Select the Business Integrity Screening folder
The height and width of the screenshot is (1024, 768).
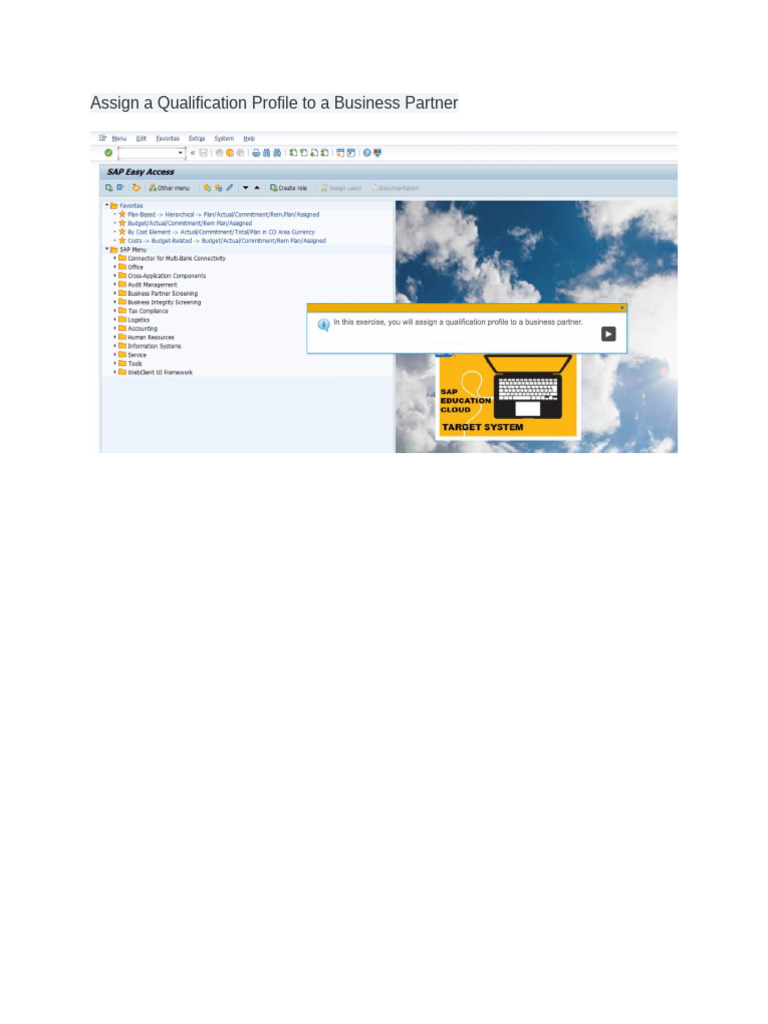click(164, 302)
